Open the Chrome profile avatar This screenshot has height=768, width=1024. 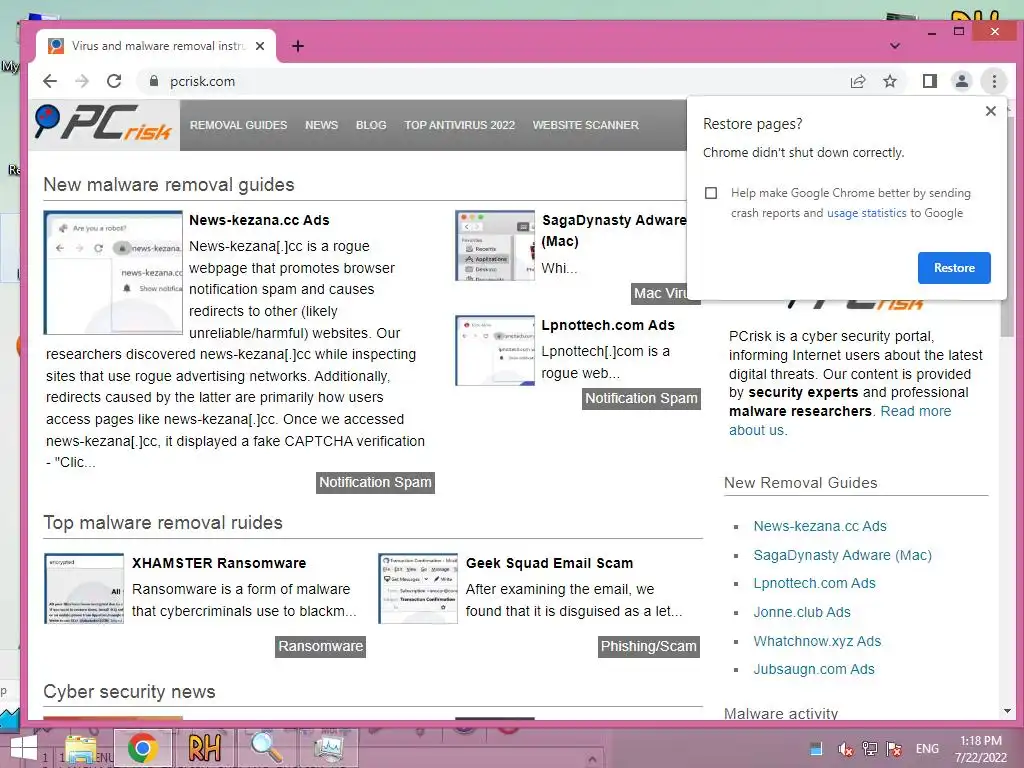(961, 81)
